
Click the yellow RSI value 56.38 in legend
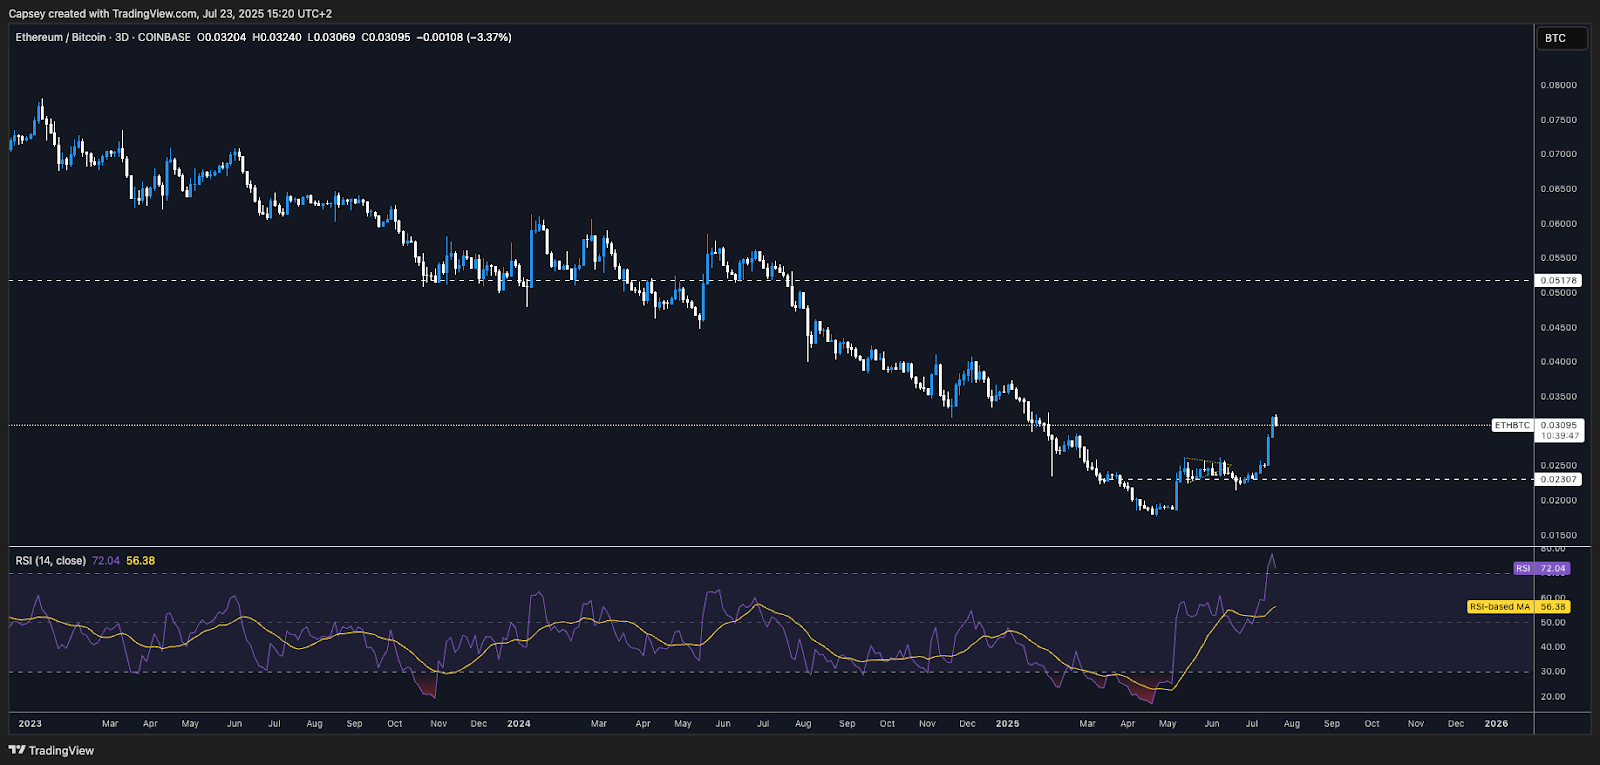point(140,561)
